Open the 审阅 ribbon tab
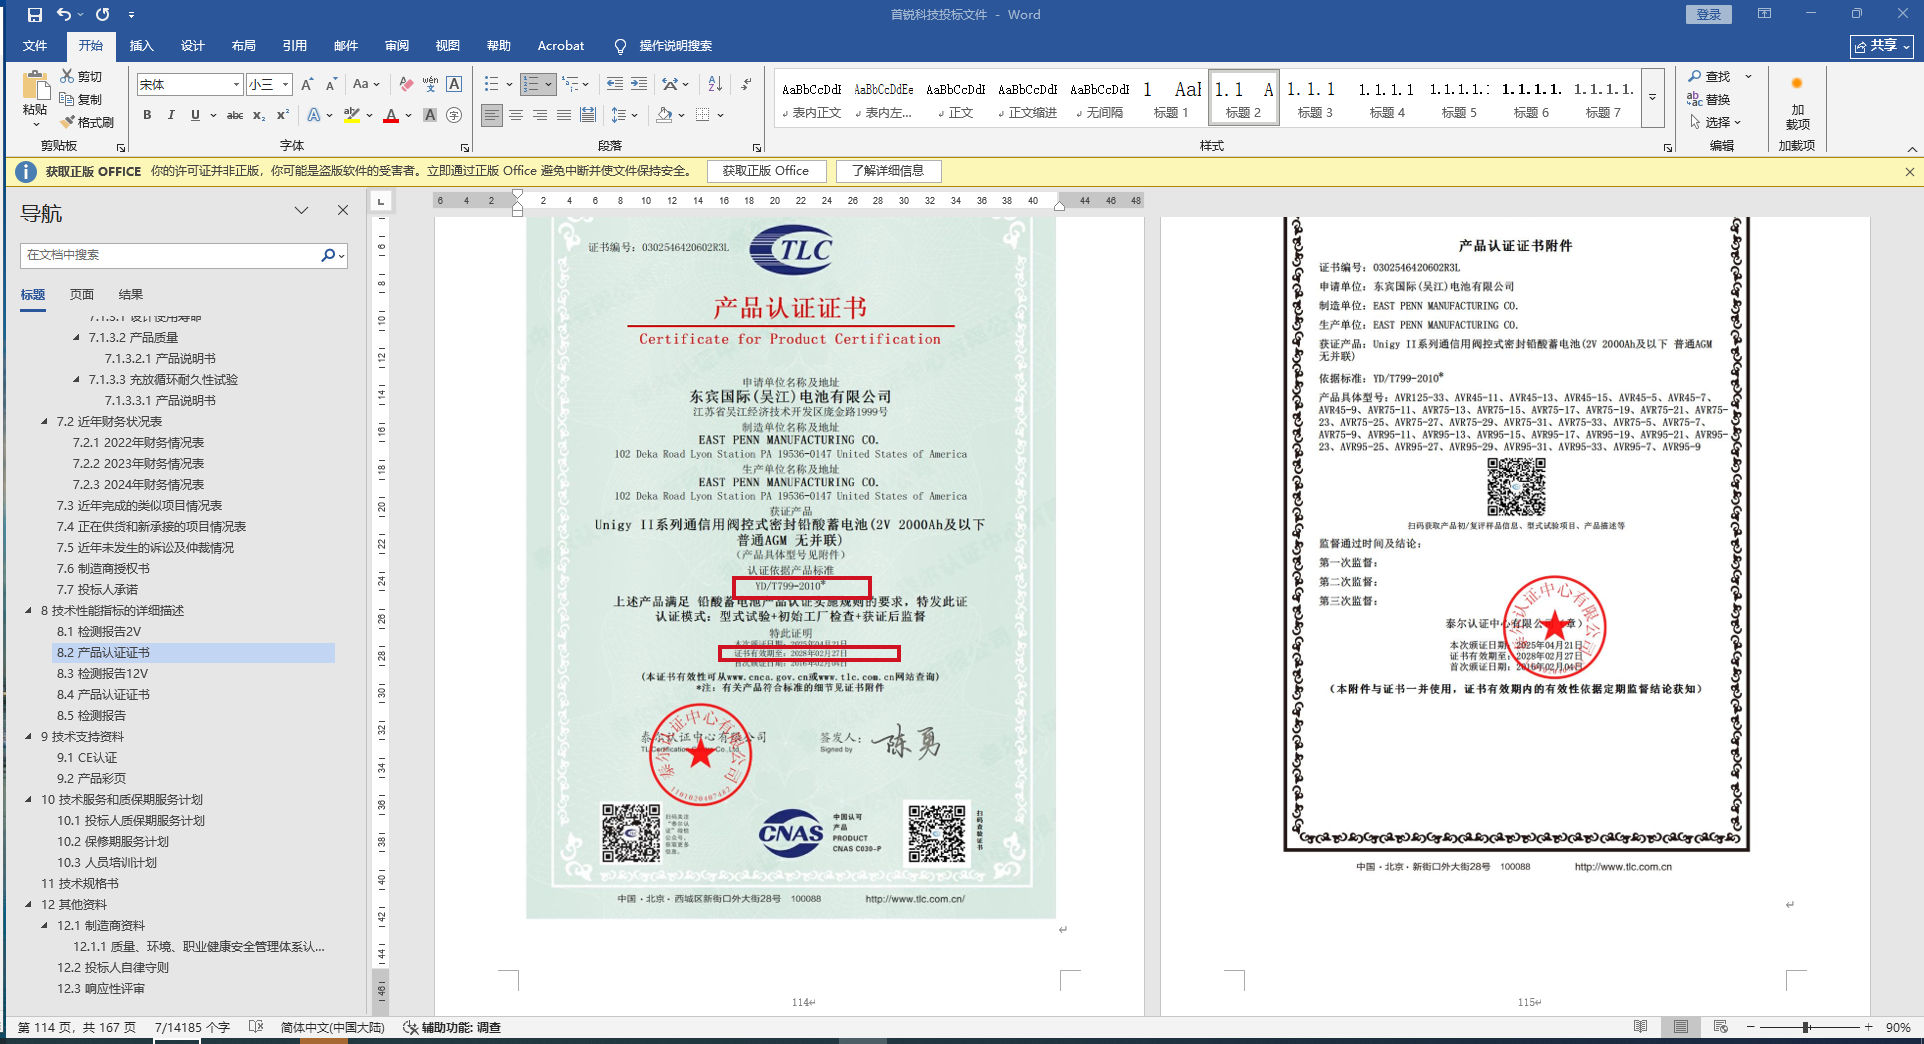The image size is (1924, 1044). tap(397, 46)
